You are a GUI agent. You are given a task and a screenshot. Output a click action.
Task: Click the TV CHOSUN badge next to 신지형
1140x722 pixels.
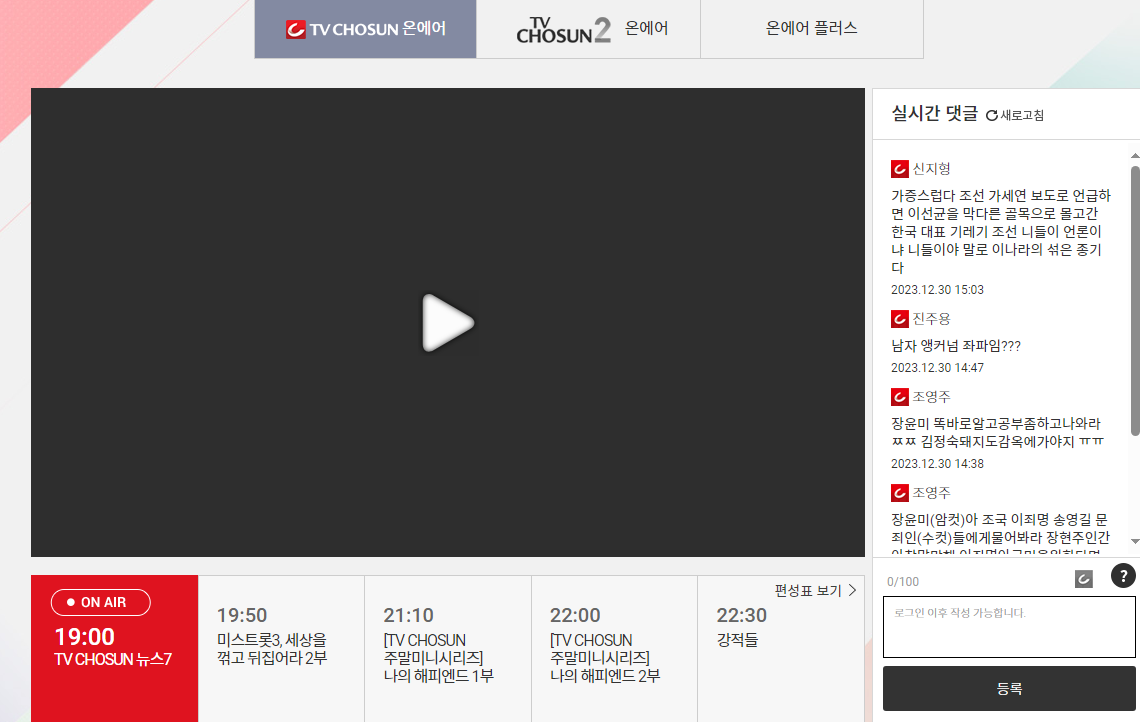899,168
